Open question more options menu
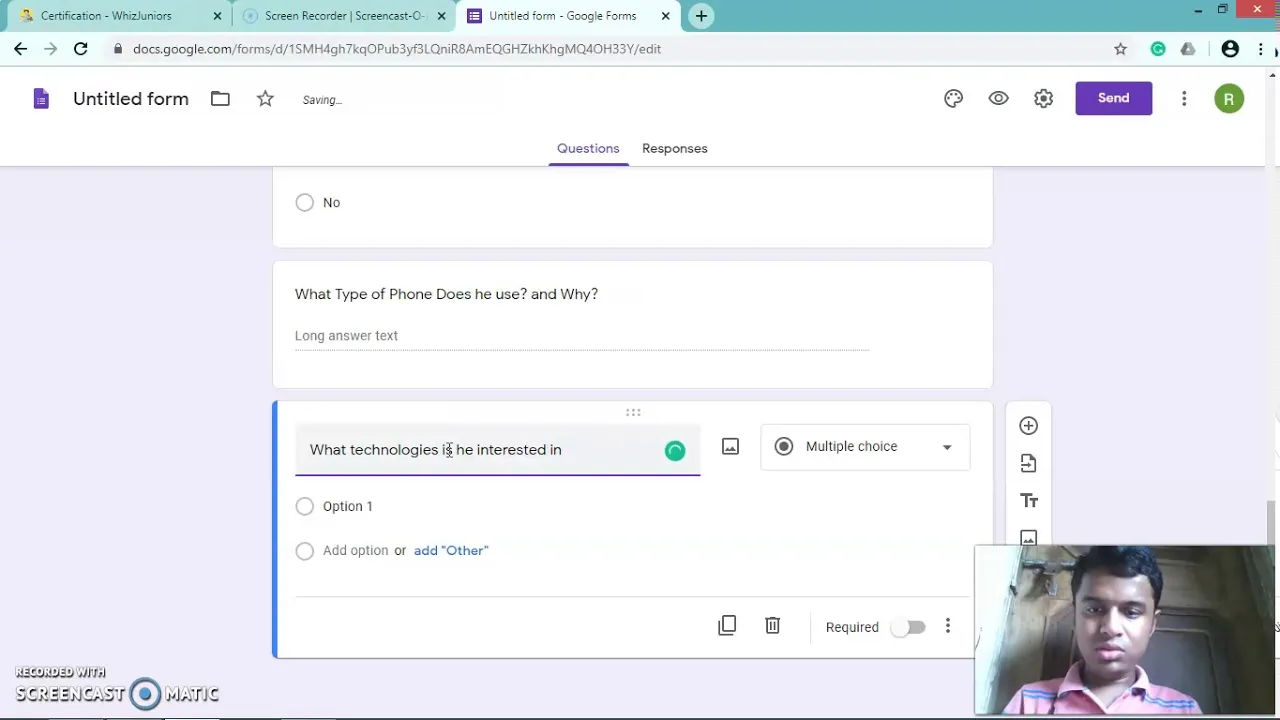The width and height of the screenshot is (1280, 720). click(x=947, y=627)
